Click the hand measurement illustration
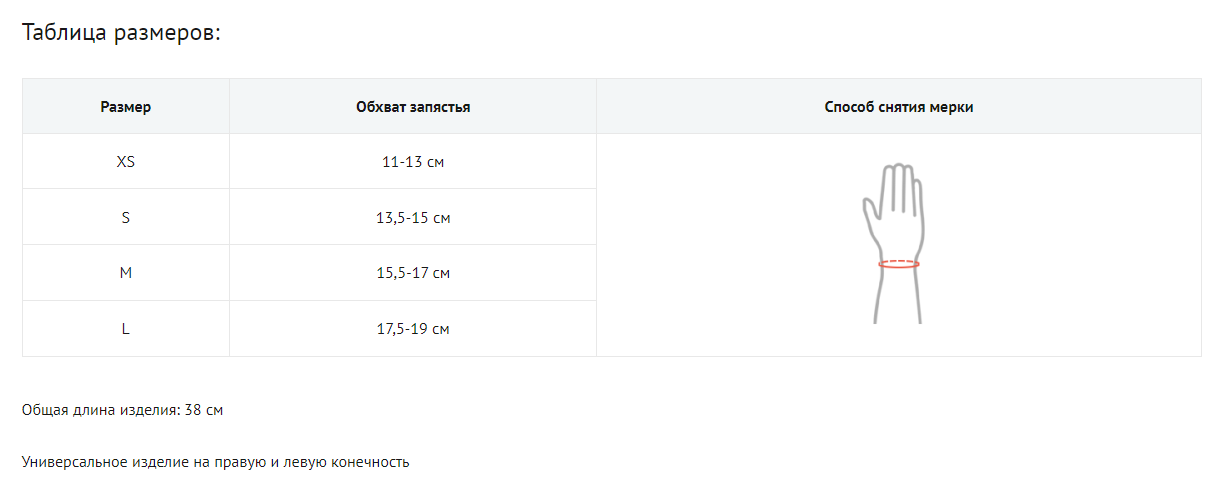This screenshot has width=1228, height=486. point(897,243)
